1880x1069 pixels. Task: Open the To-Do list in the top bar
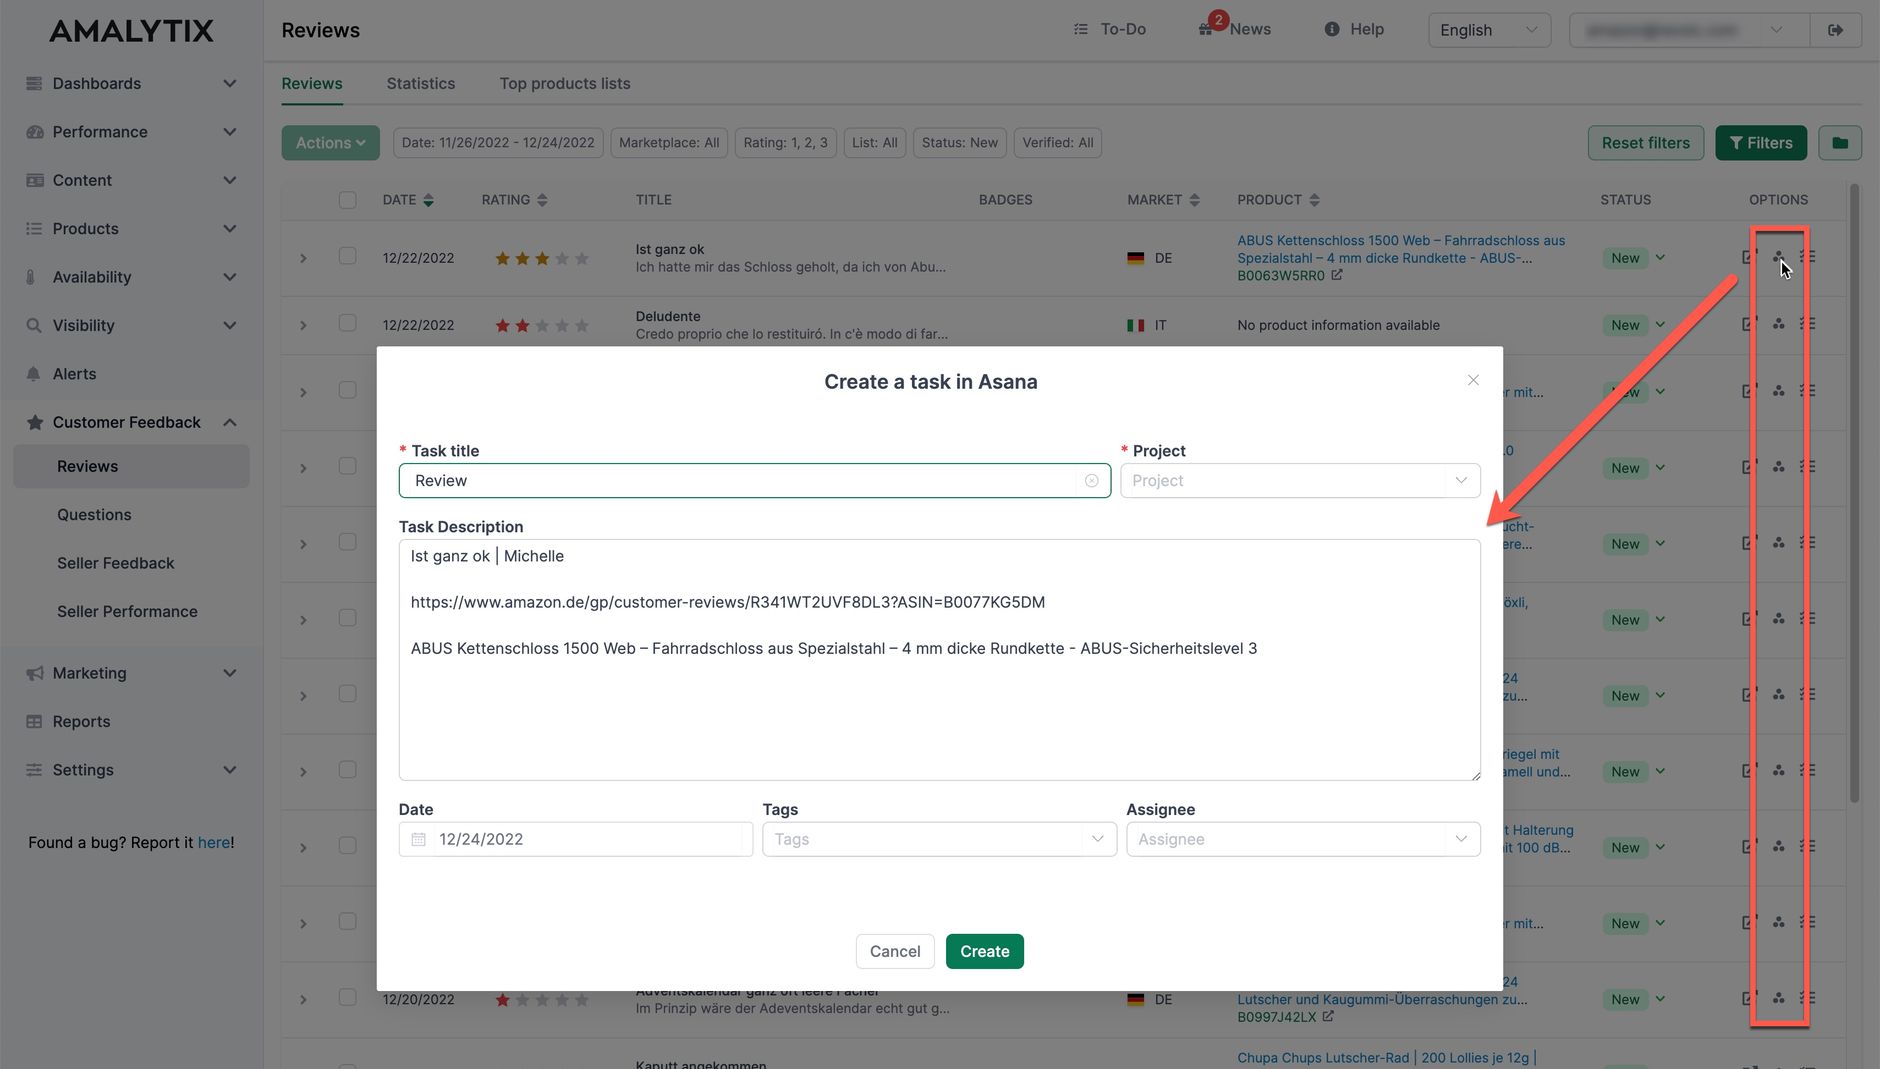(1109, 30)
